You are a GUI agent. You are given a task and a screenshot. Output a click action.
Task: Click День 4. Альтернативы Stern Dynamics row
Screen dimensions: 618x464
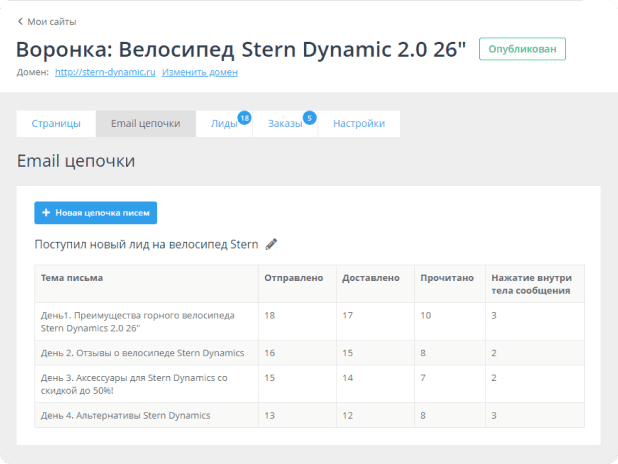tap(309, 415)
